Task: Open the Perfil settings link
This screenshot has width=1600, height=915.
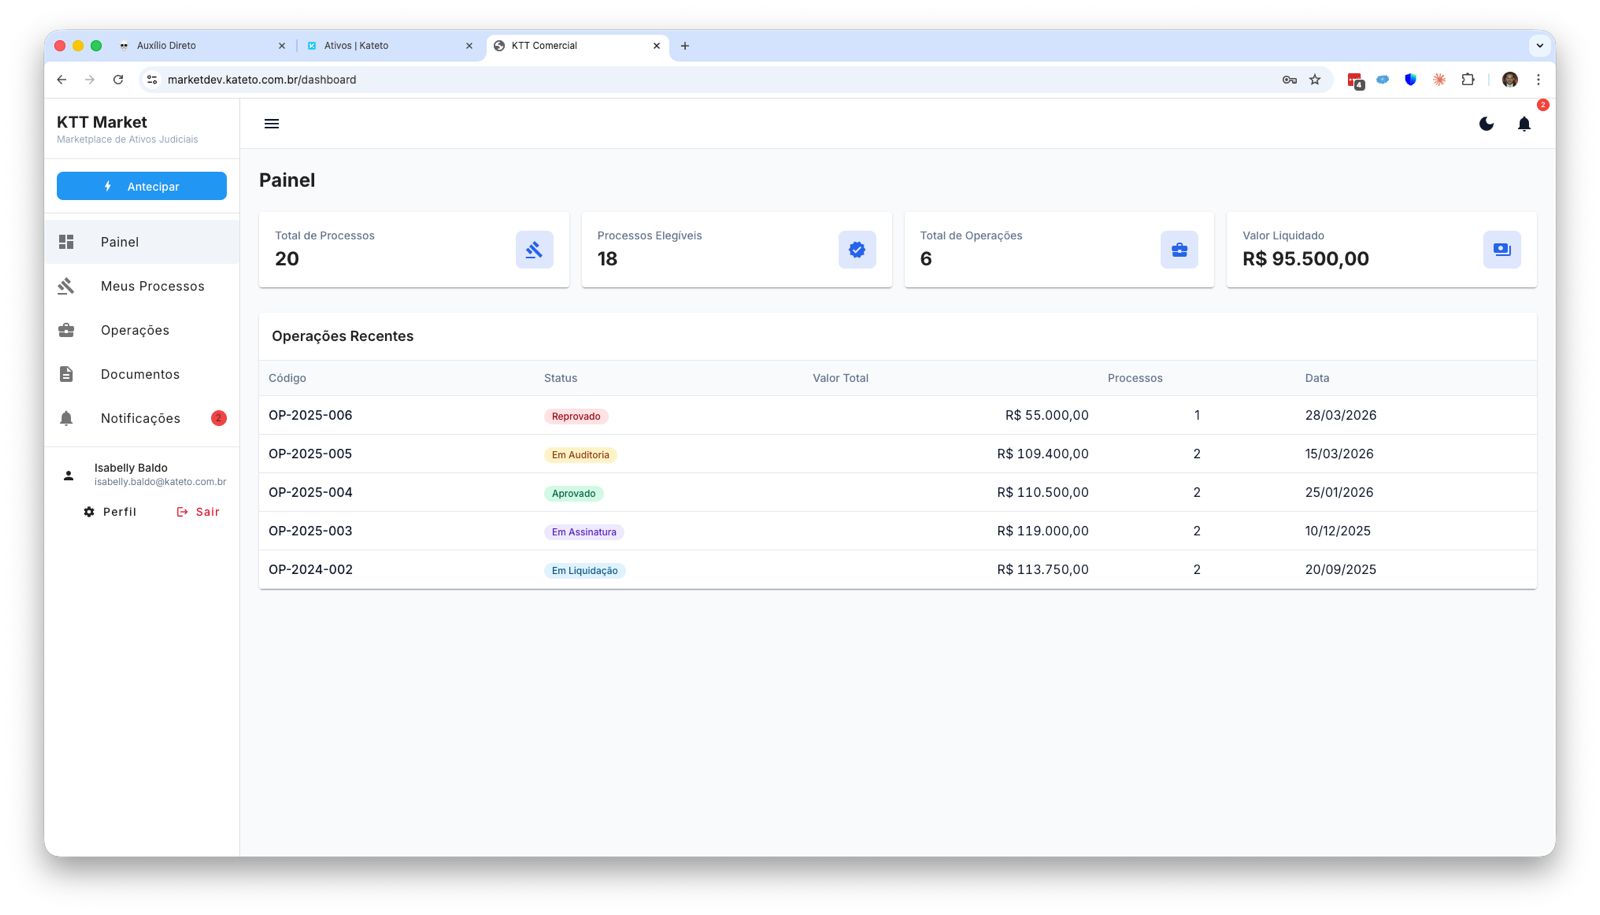Action: click(110, 512)
